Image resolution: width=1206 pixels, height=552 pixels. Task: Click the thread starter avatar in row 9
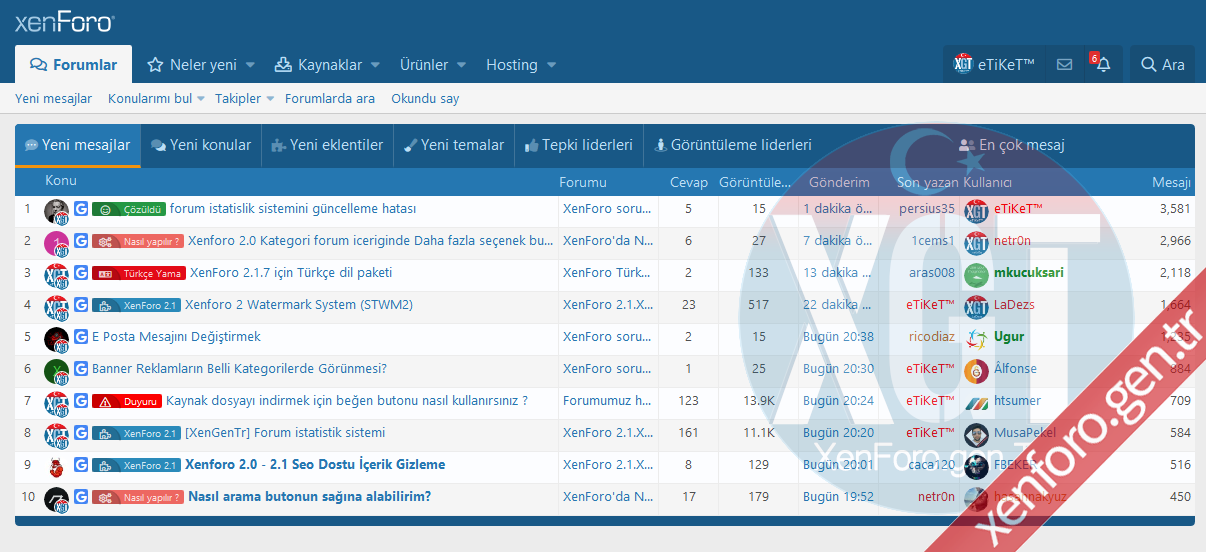[56, 465]
